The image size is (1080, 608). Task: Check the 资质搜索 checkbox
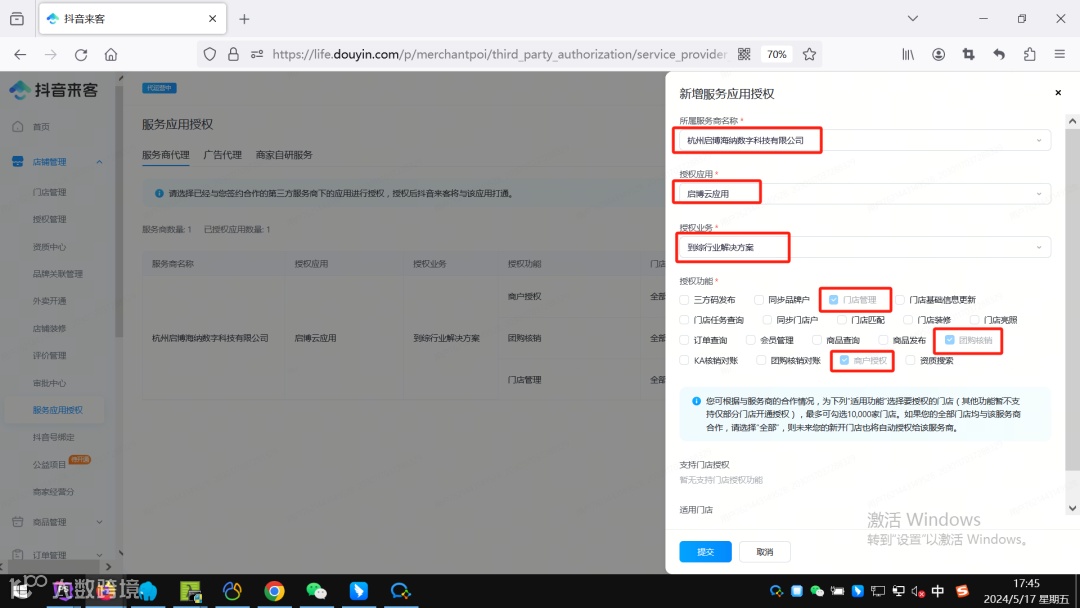pyautogui.click(x=910, y=360)
